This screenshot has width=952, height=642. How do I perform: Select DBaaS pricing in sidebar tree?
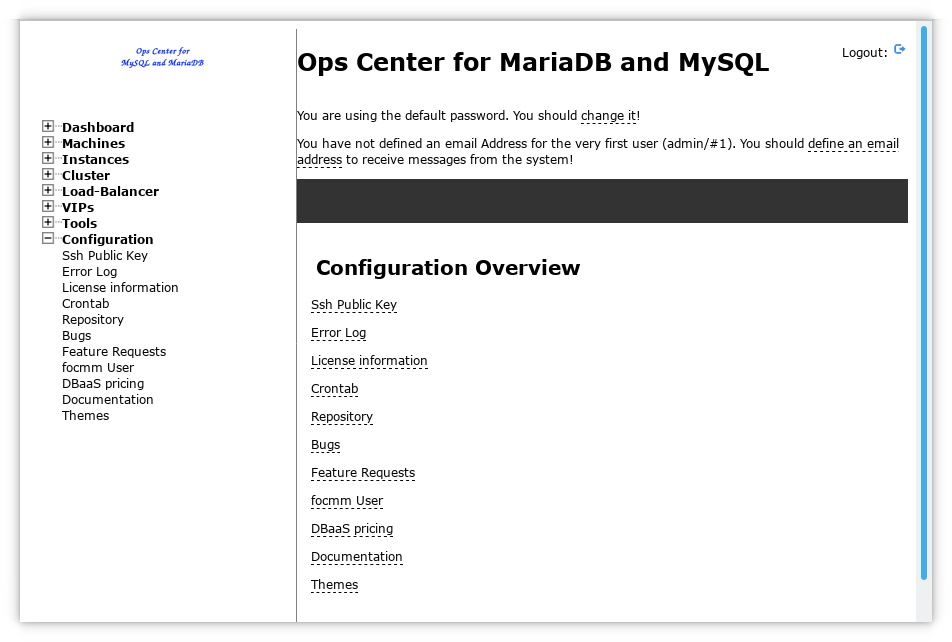point(103,383)
